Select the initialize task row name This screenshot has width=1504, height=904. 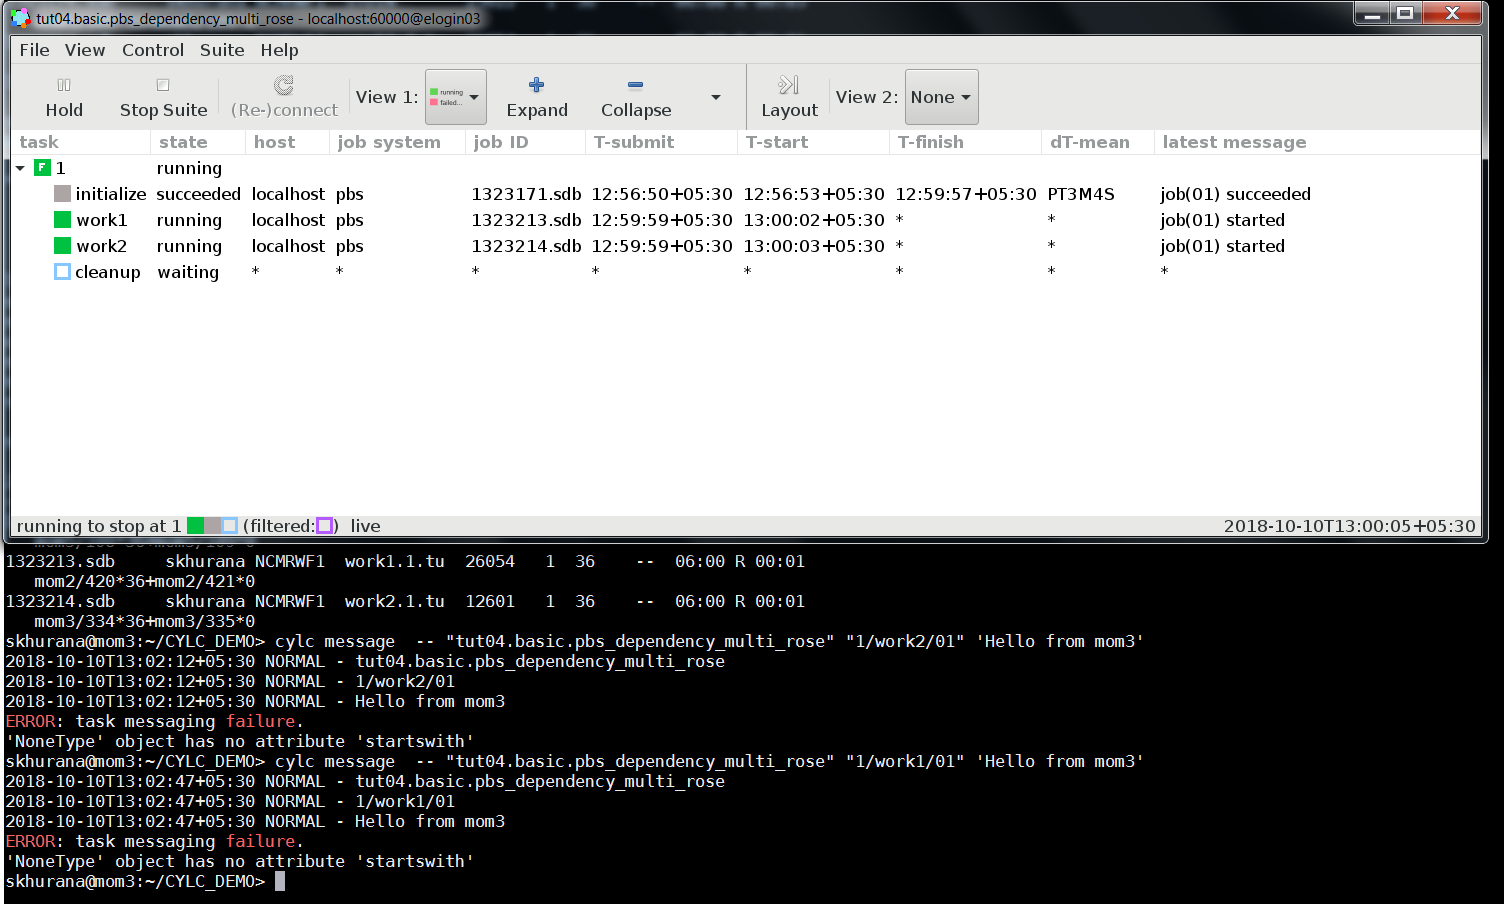(111, 194)
